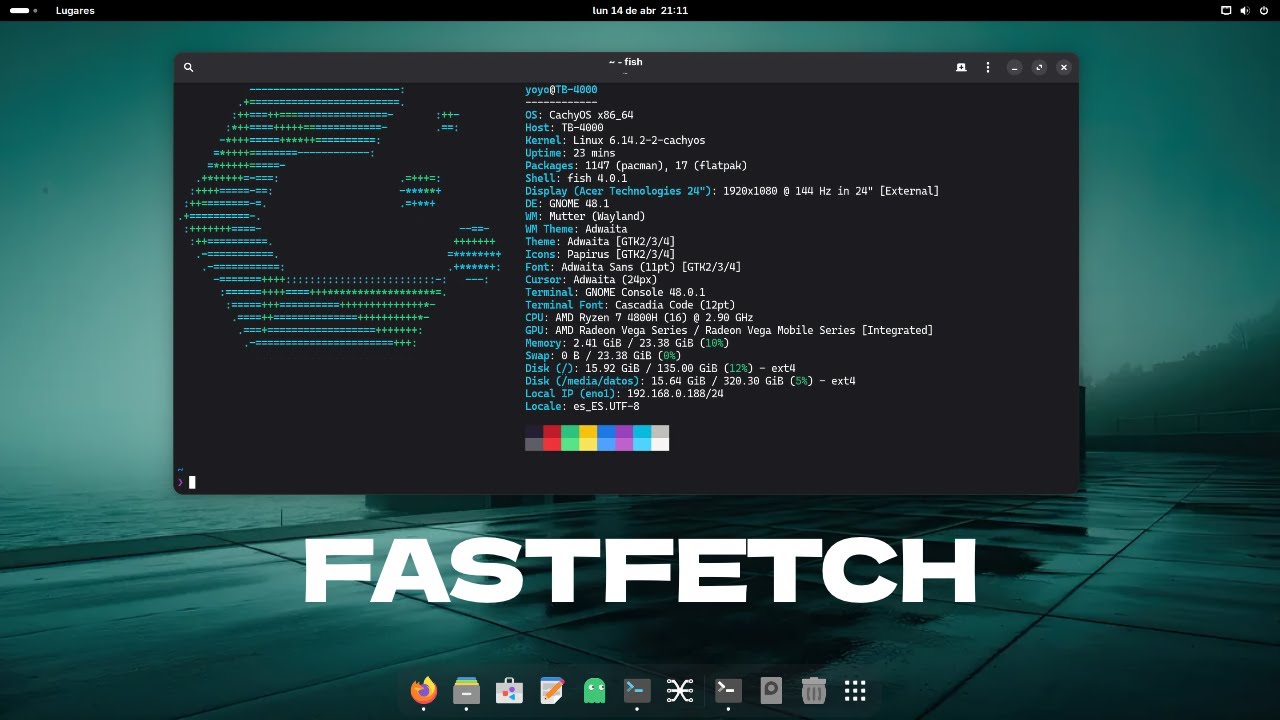
Task: Click the "Disk (/)" 15.92 GiB line
Action: [661, 368]
